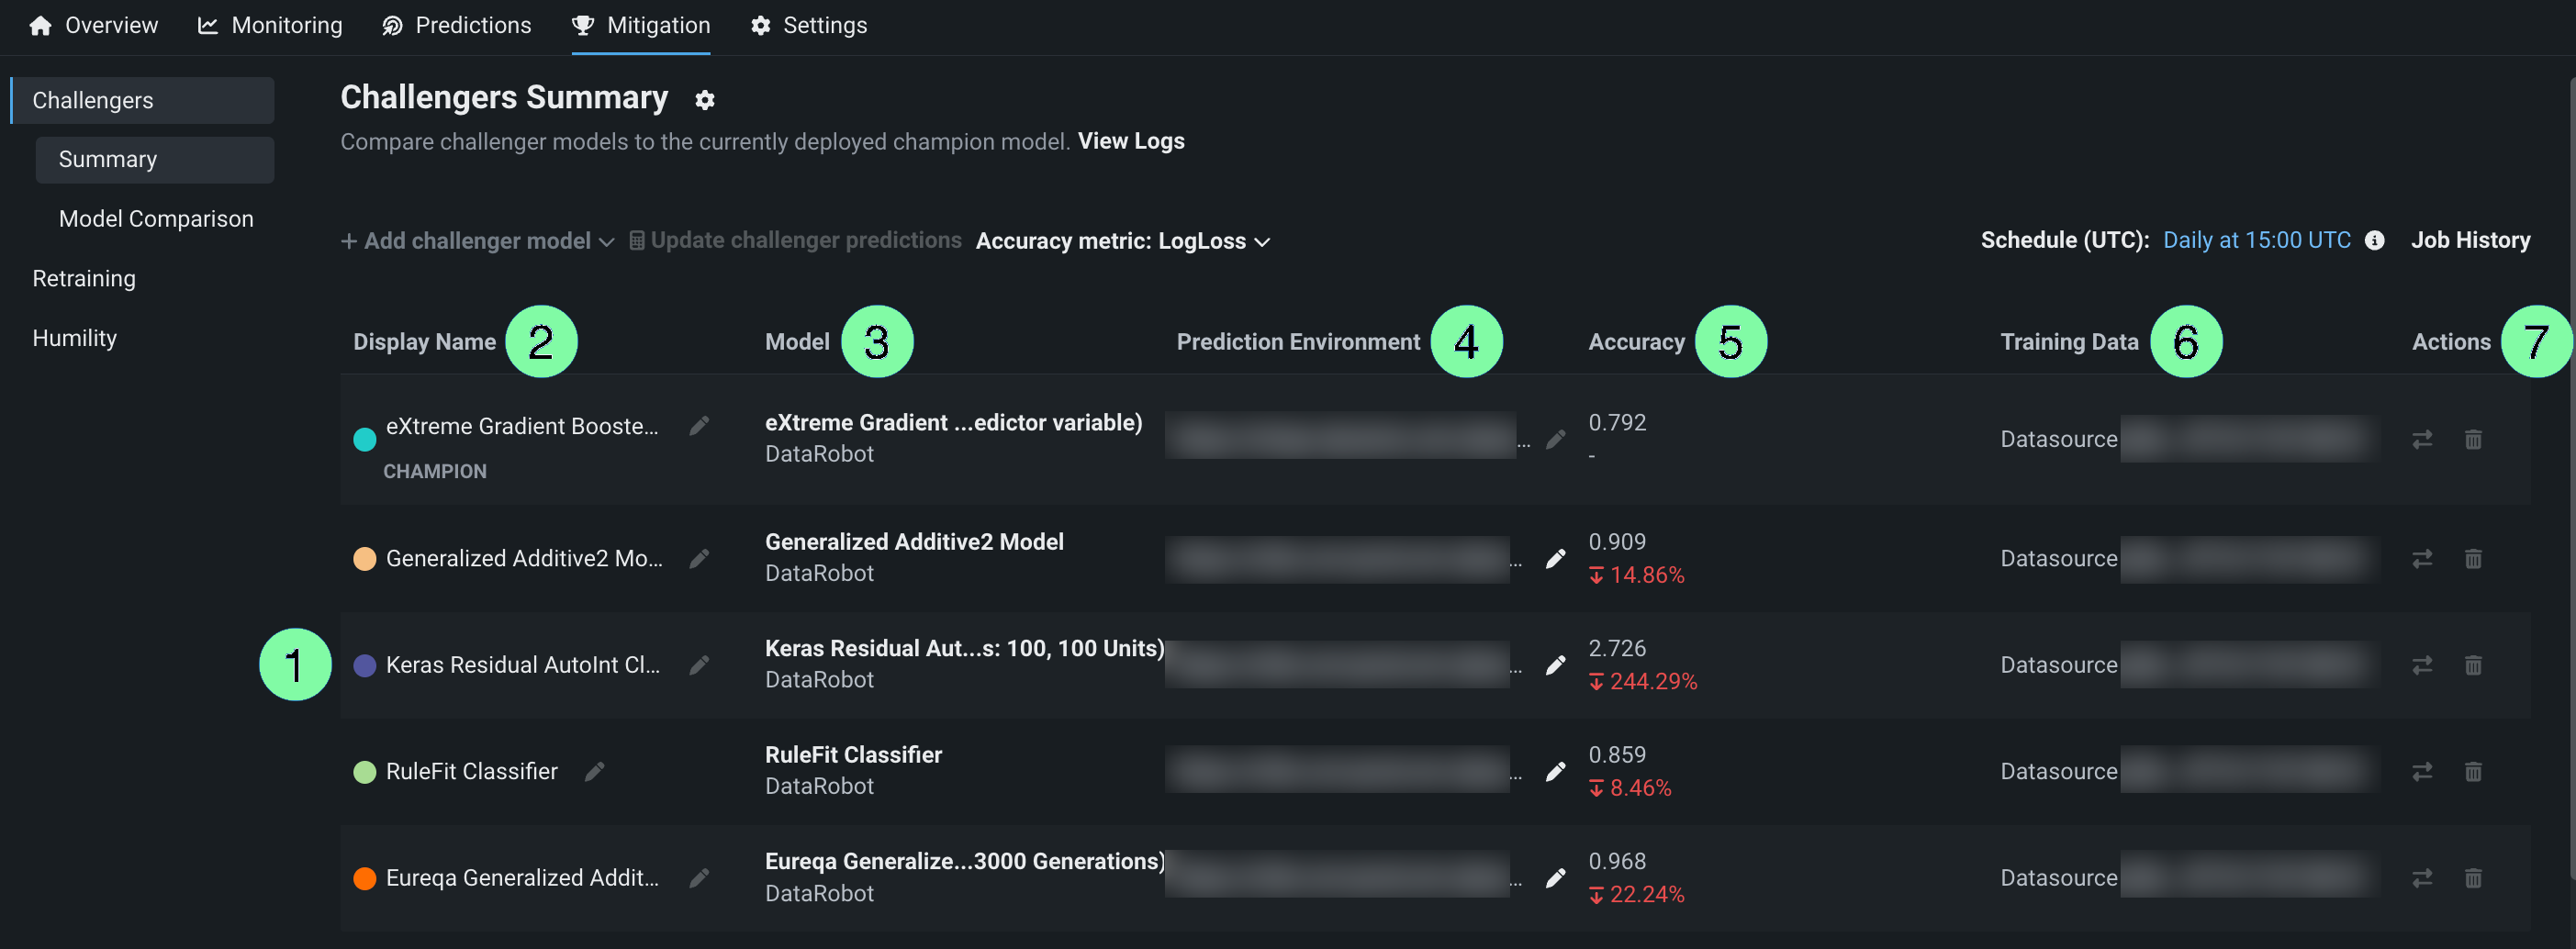Click the Job History button
2576x949 pixels.
tap(2470, 240)
